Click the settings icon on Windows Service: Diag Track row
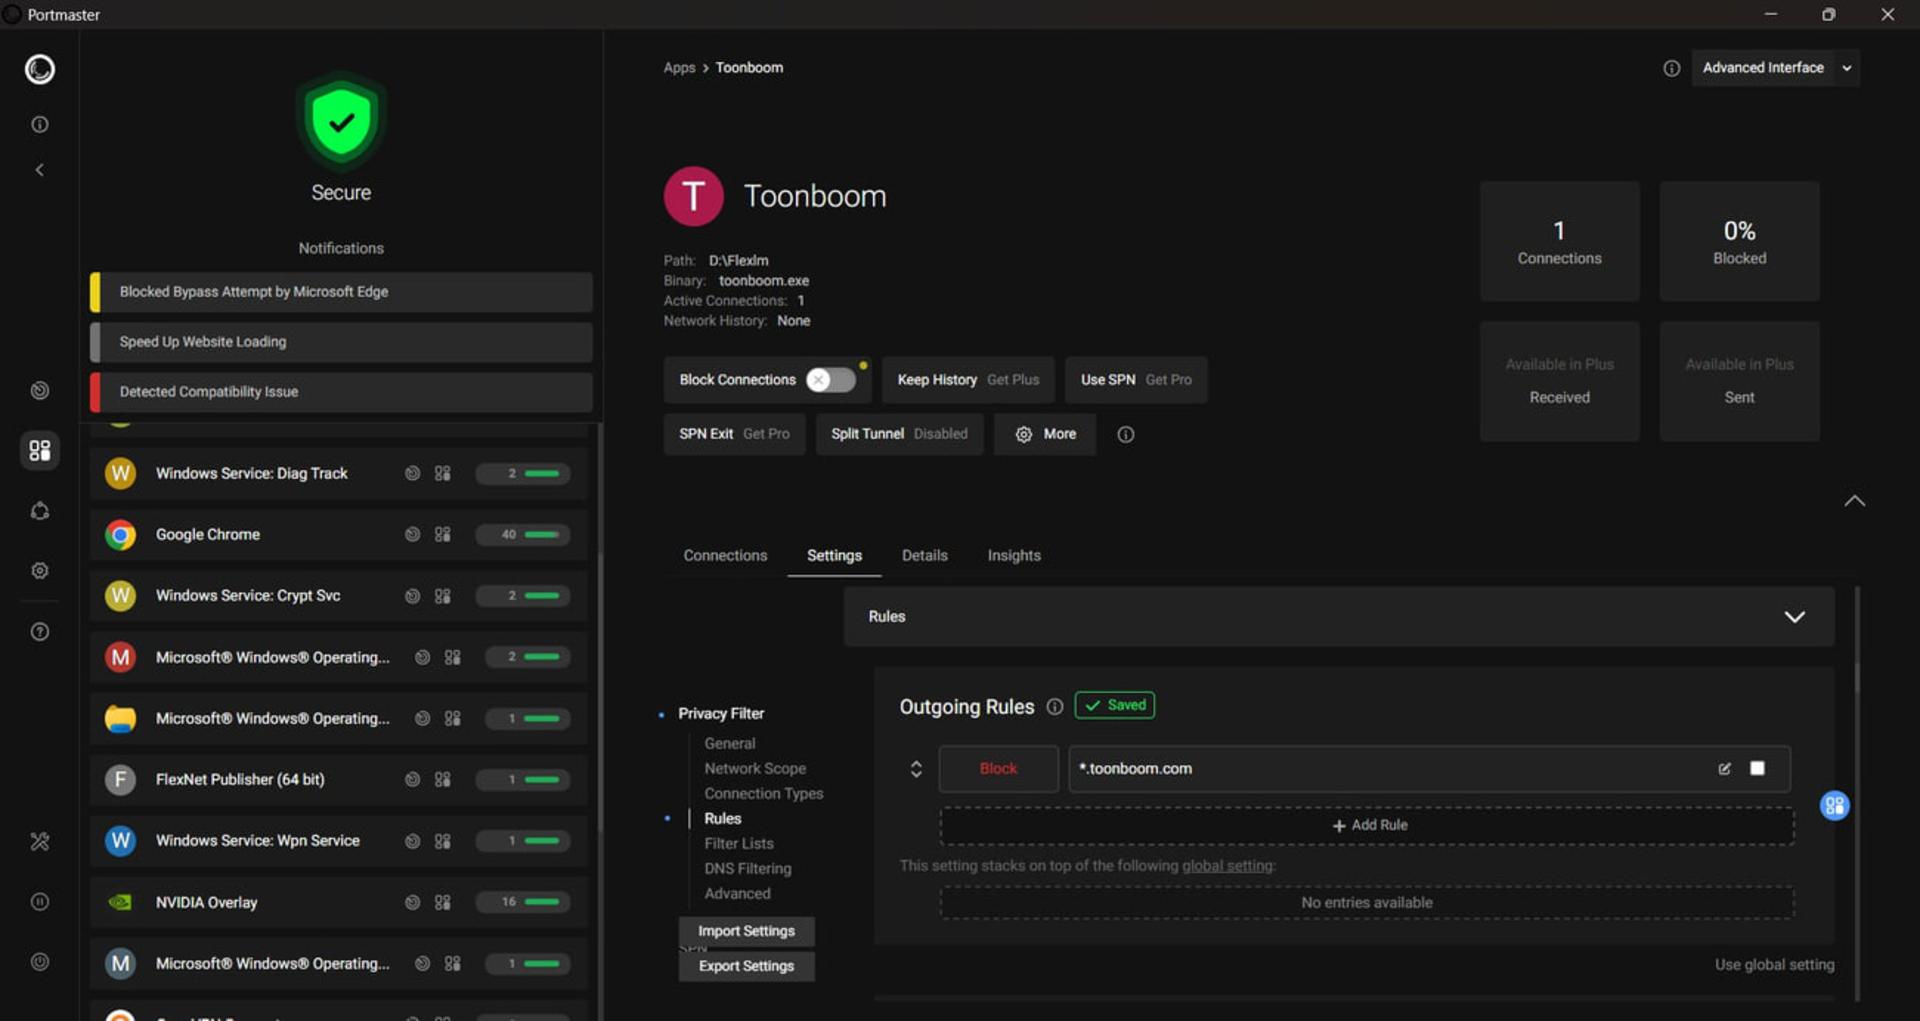Screen dimensions: 1920x1021 click(x=442, y=474)
